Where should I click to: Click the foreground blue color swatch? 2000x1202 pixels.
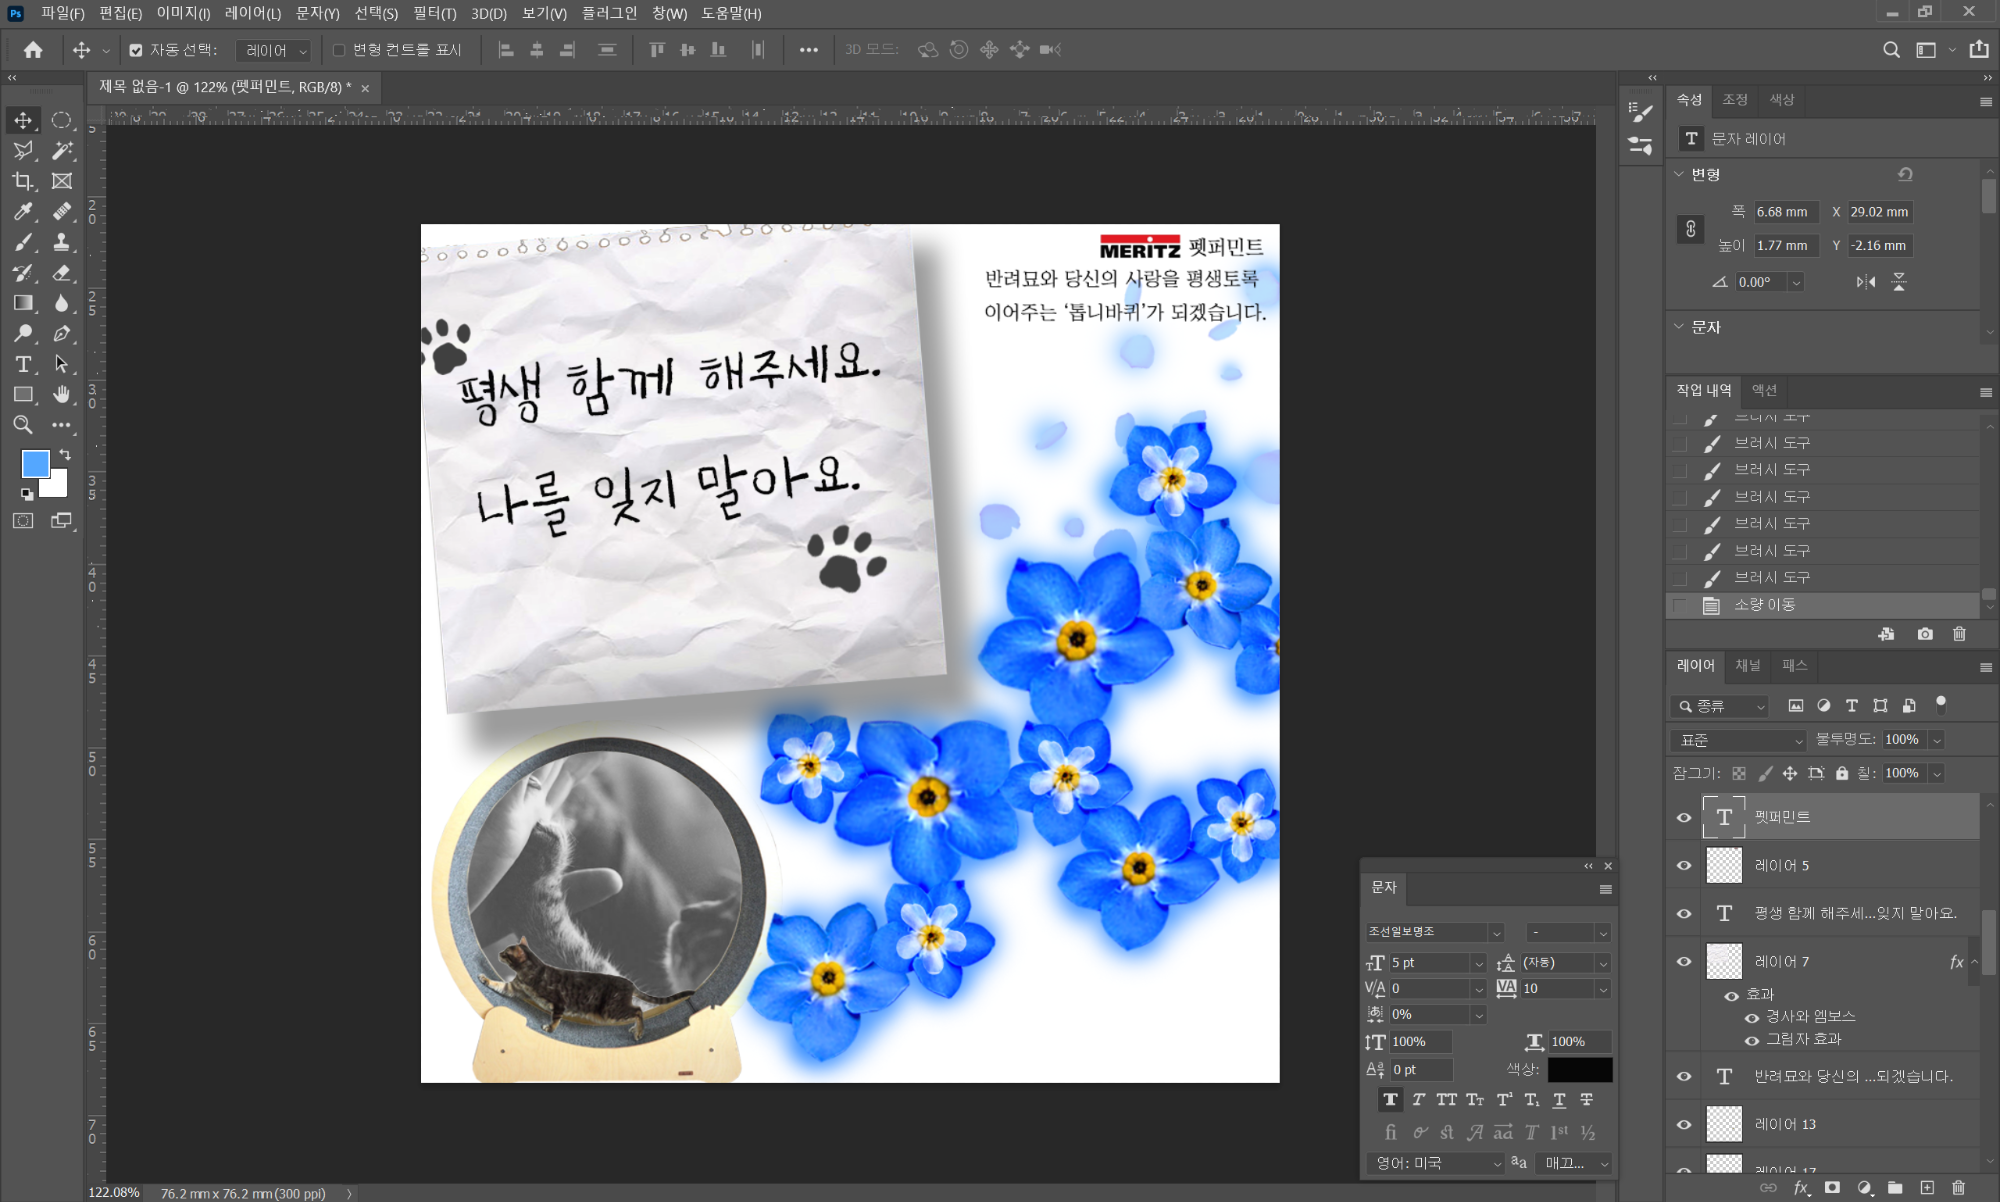35,463
